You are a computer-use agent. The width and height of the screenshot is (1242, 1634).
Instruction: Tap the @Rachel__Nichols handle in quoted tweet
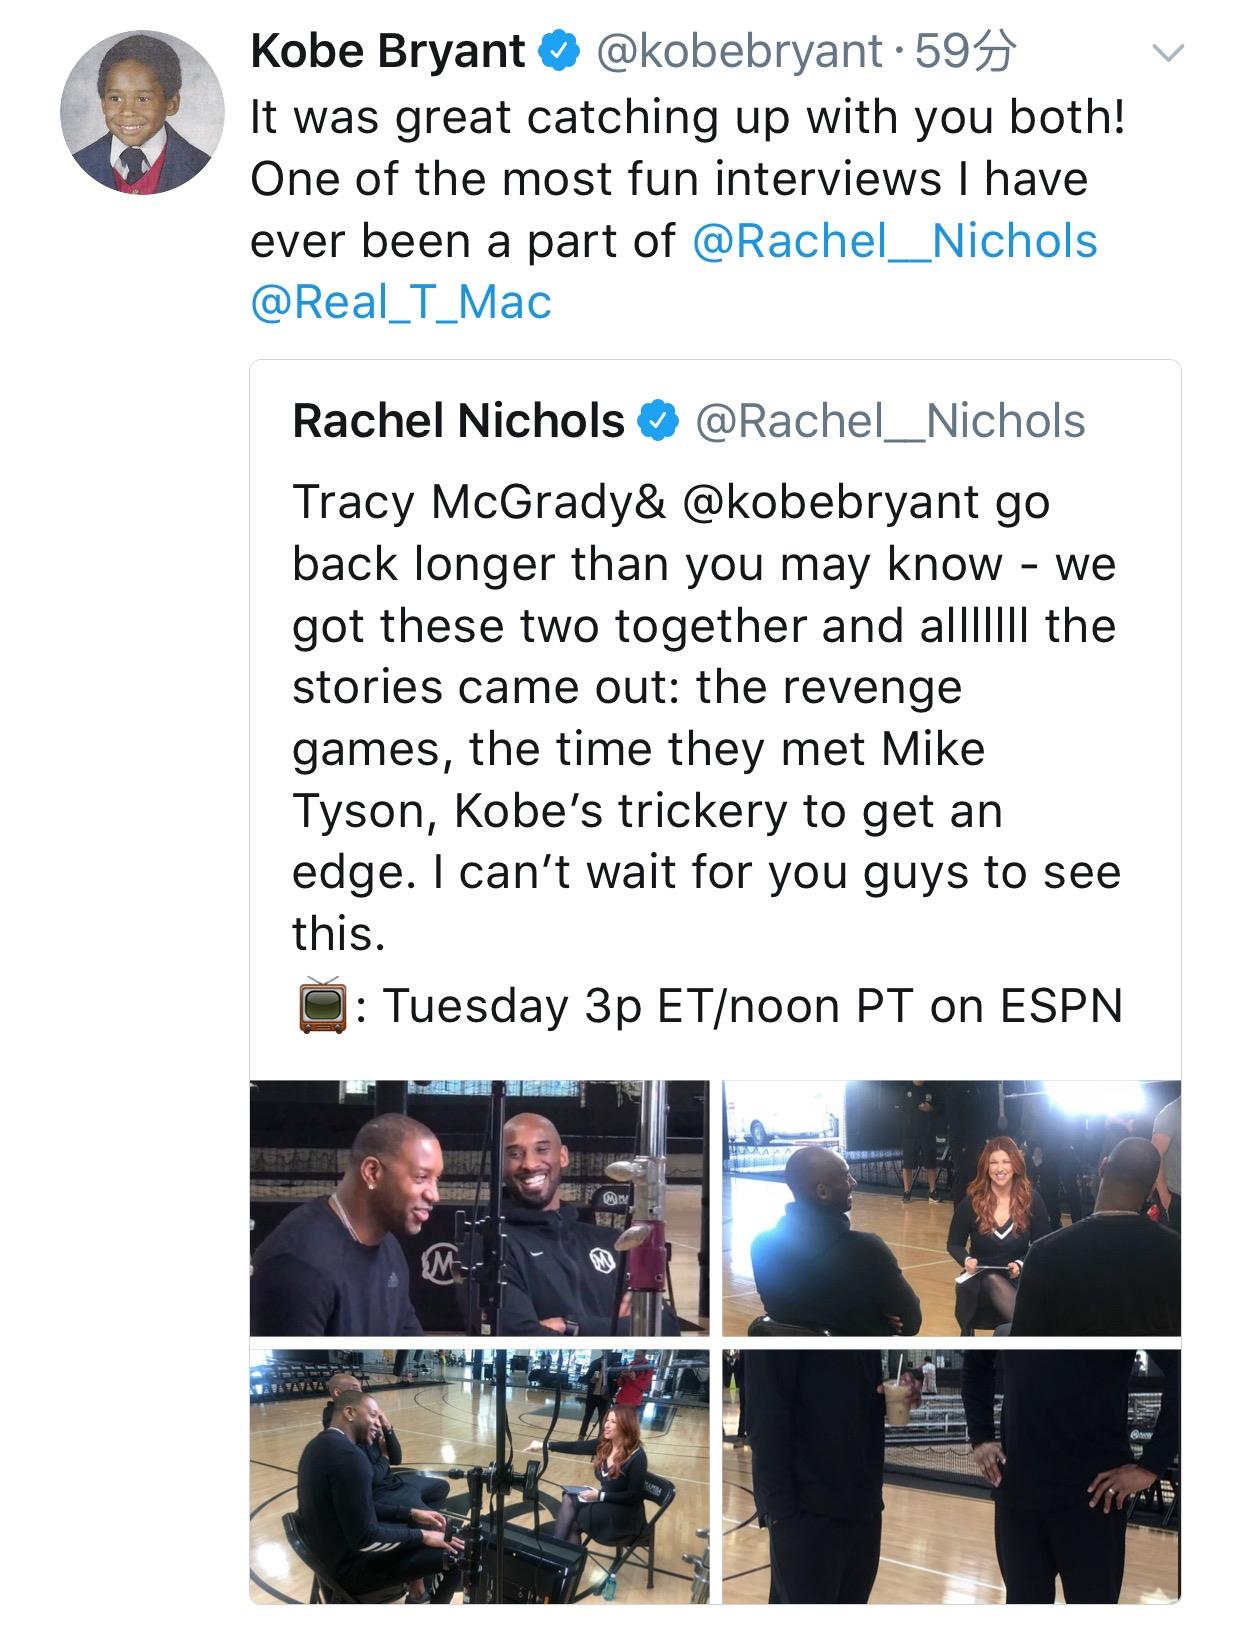click(889, 421)
